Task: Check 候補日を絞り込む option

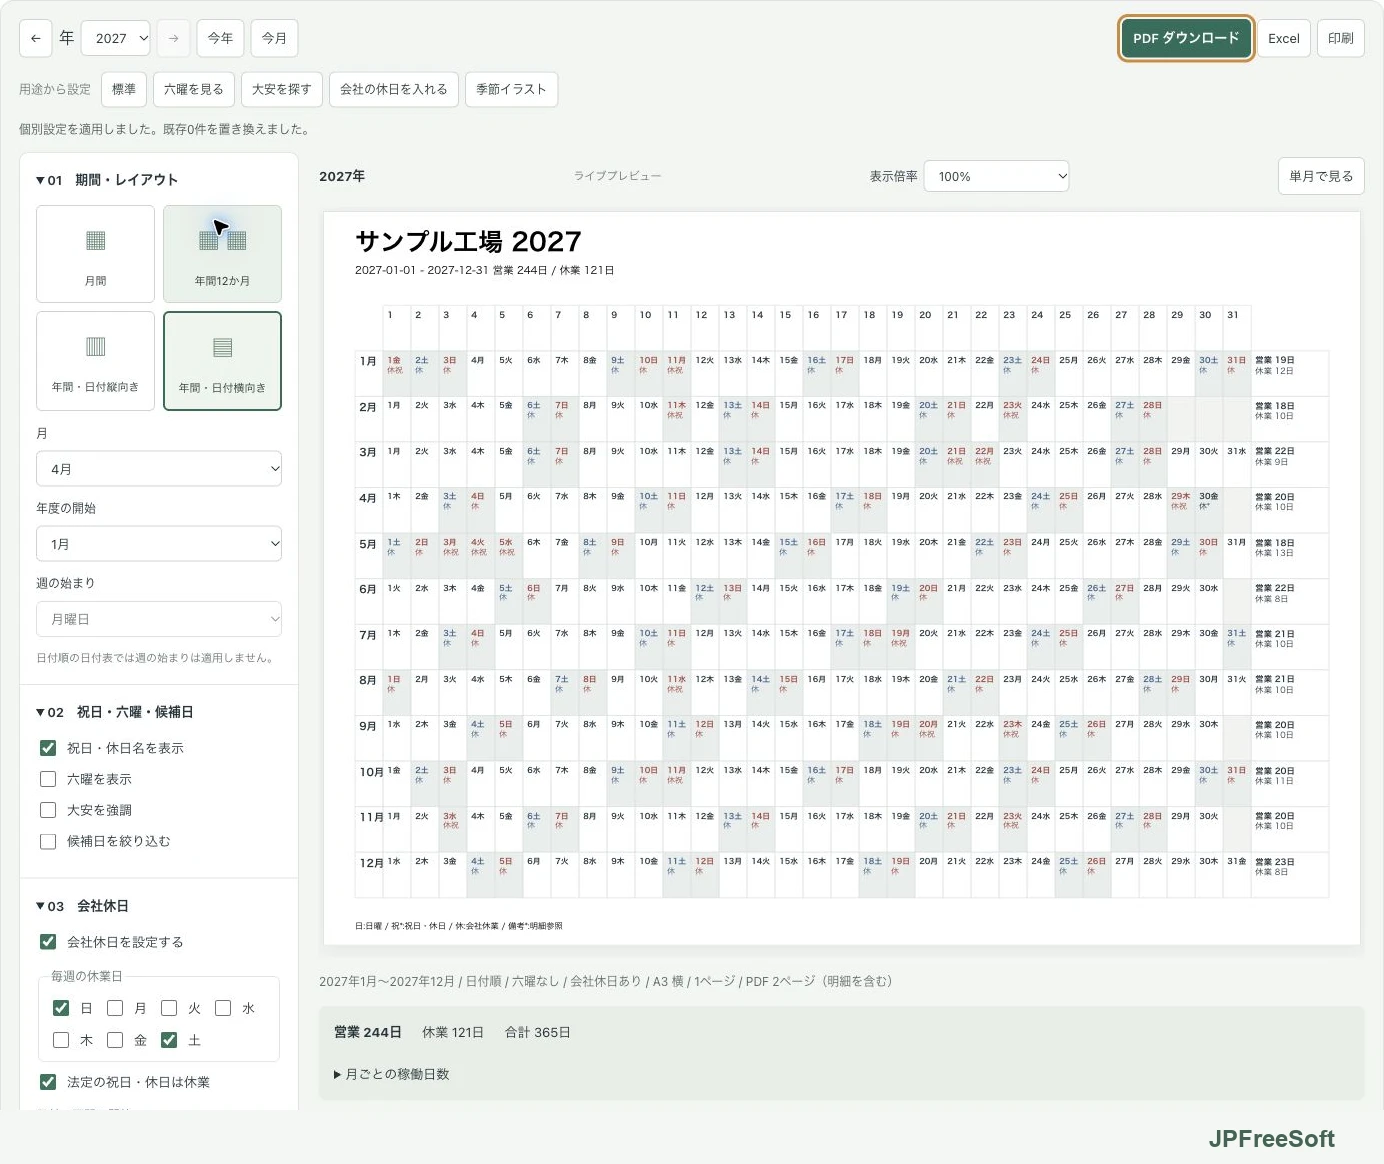Action: 48,841
